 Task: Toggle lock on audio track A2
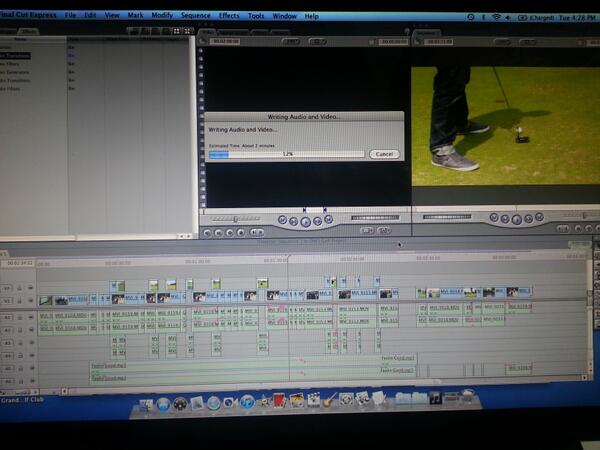[20, 330]
